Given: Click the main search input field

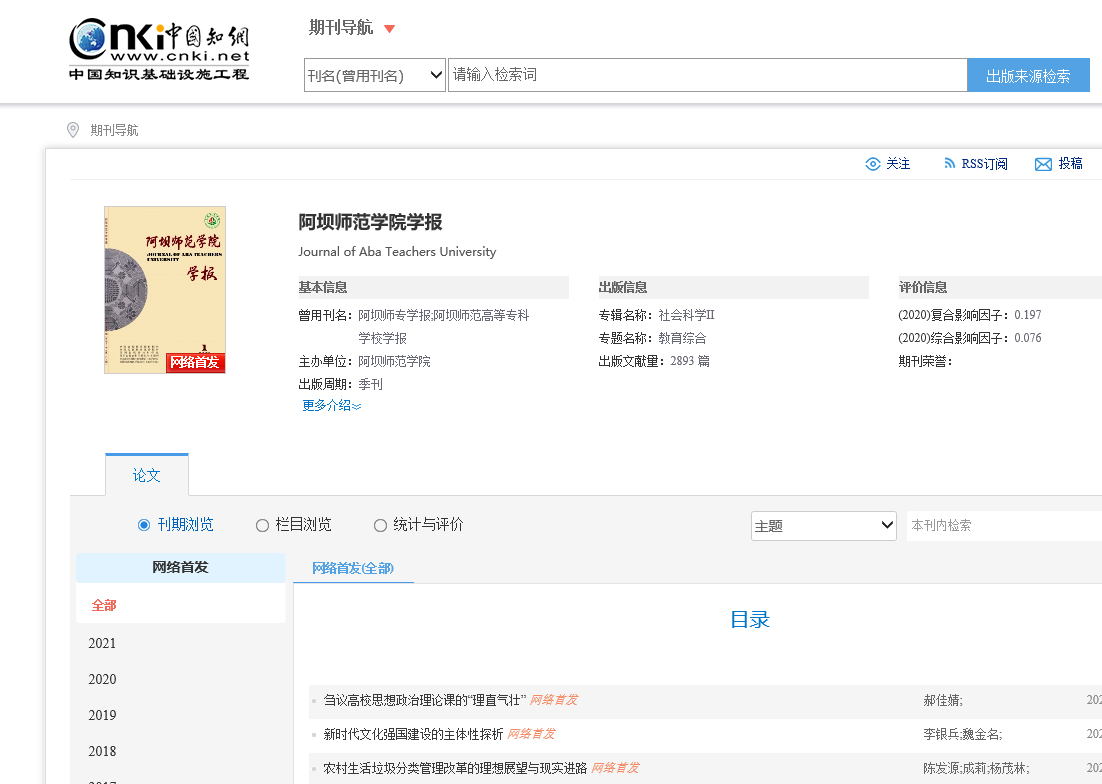Looking at the screenshot, I should click(706, 75).
